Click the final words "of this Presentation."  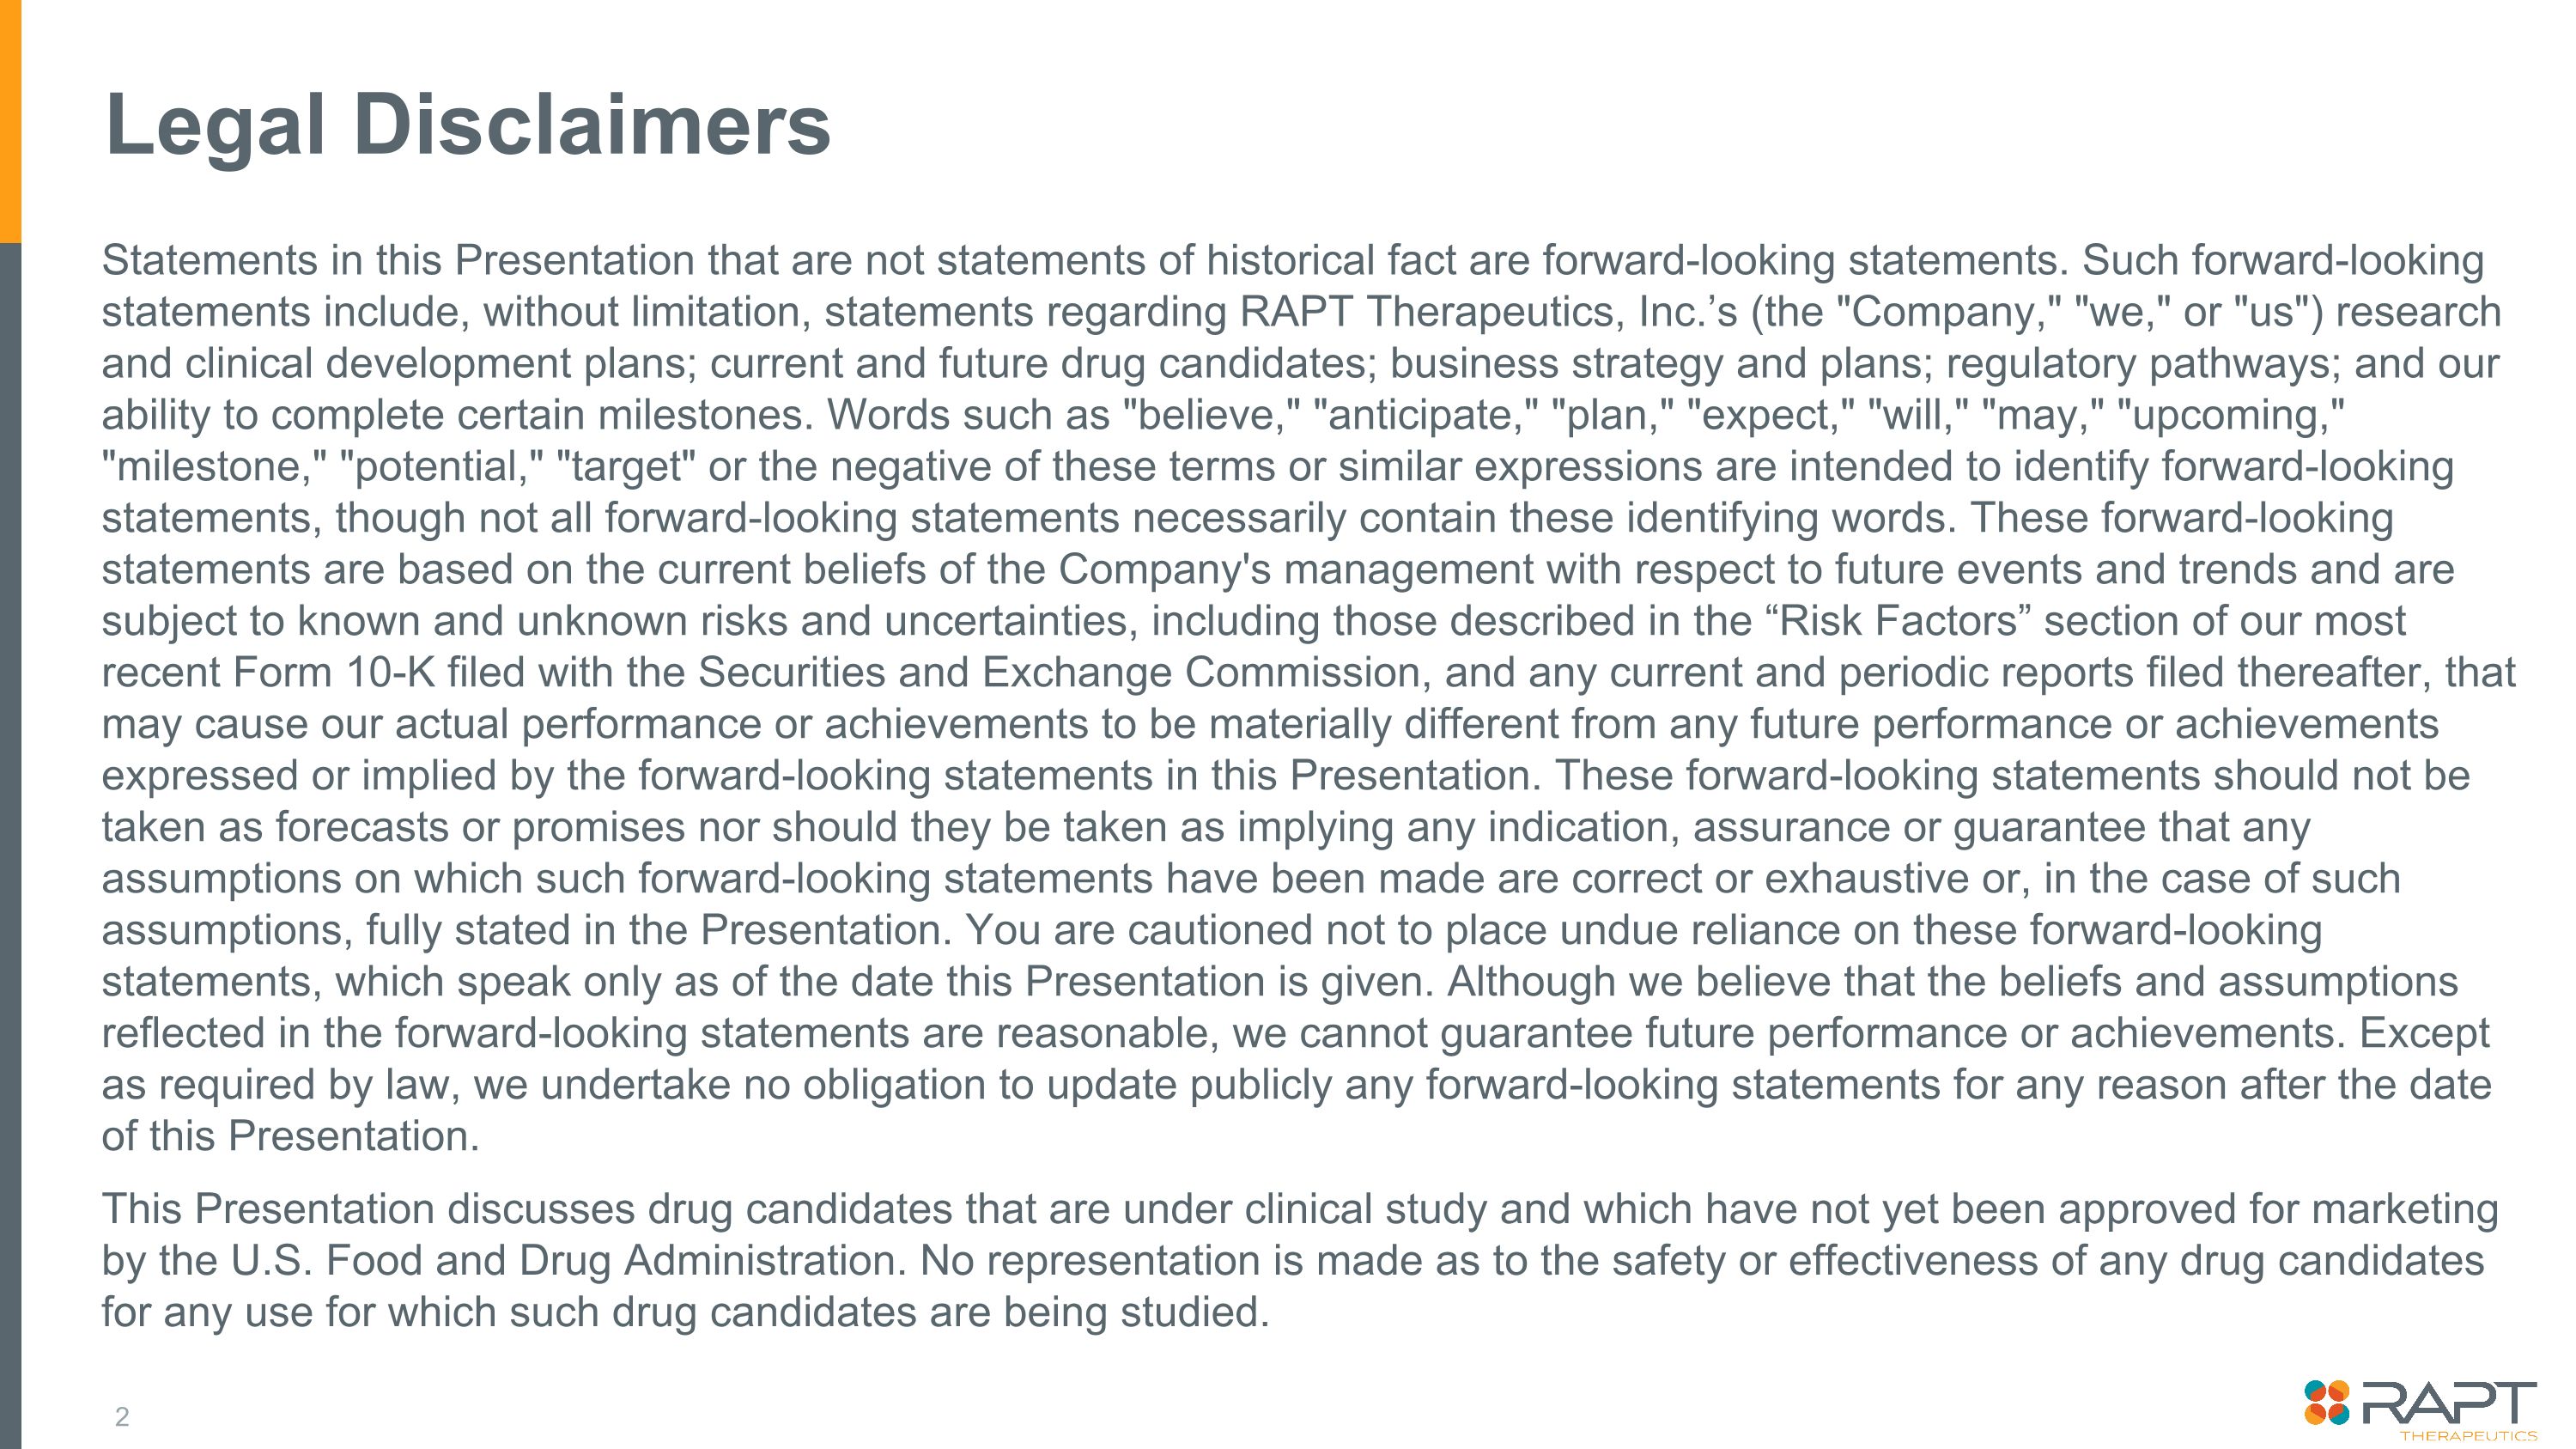pyautogui.click(x=290, y=1136)
